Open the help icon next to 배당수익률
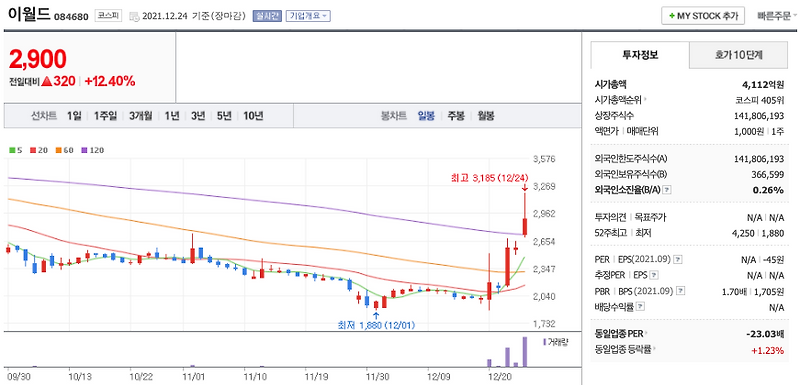 [x=641, y=306]
